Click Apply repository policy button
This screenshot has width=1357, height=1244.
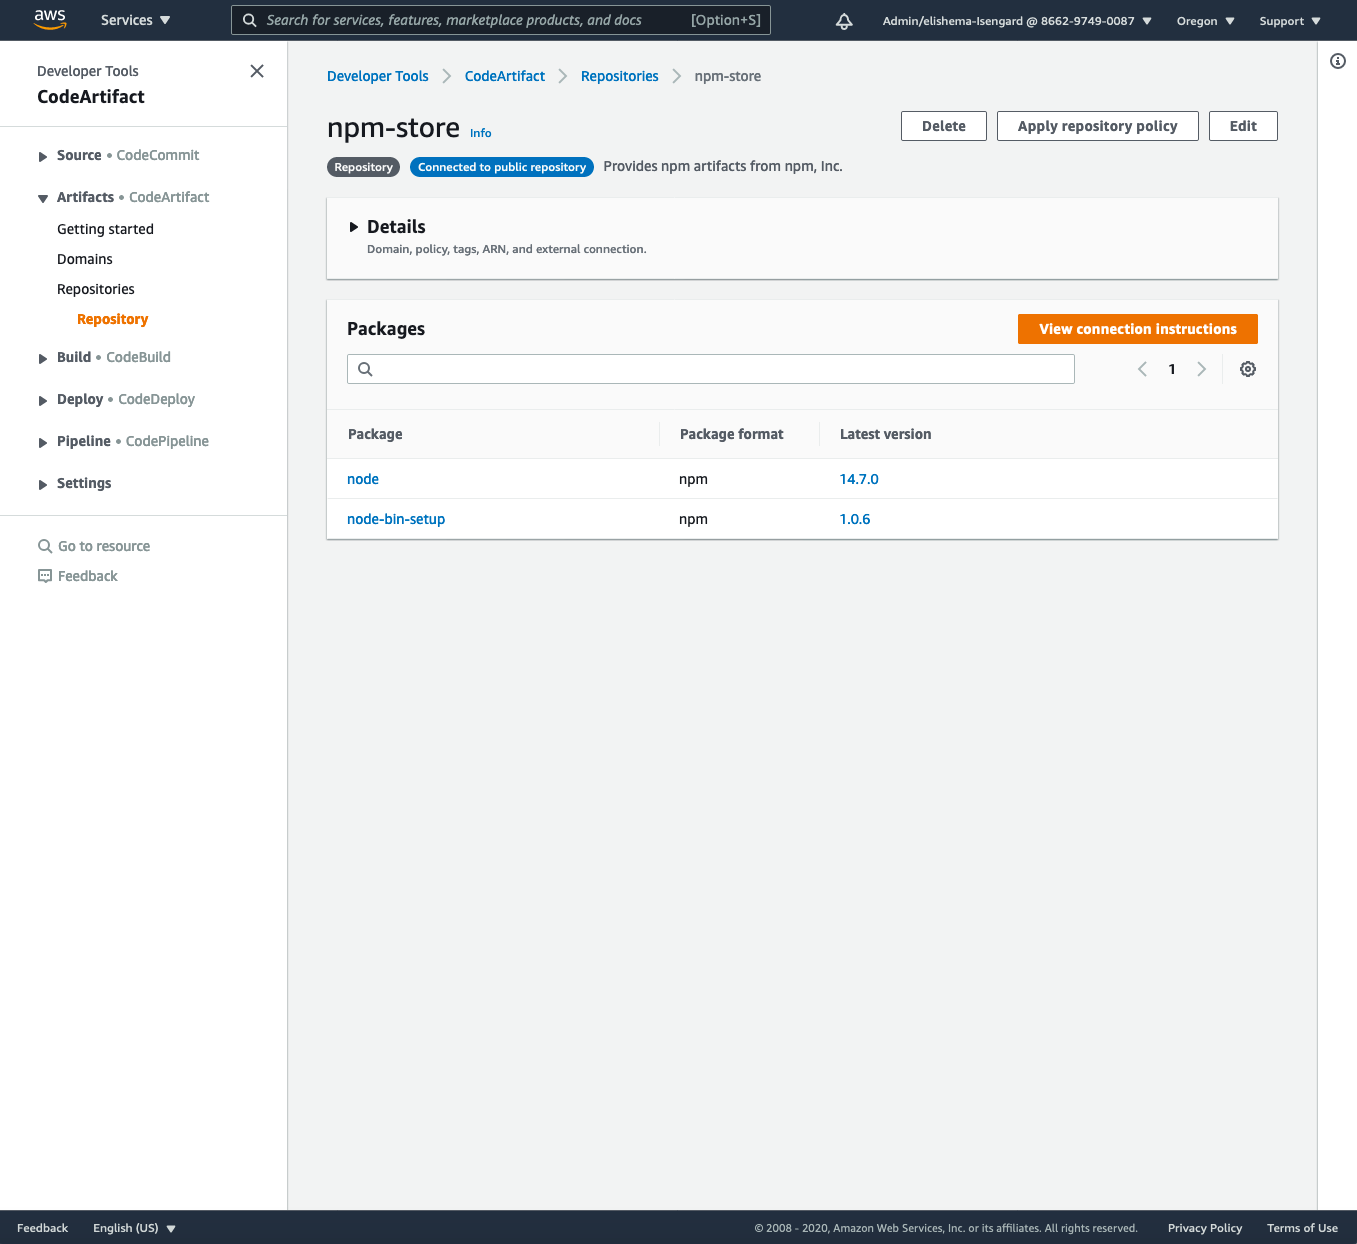[x=1098, y=126]
